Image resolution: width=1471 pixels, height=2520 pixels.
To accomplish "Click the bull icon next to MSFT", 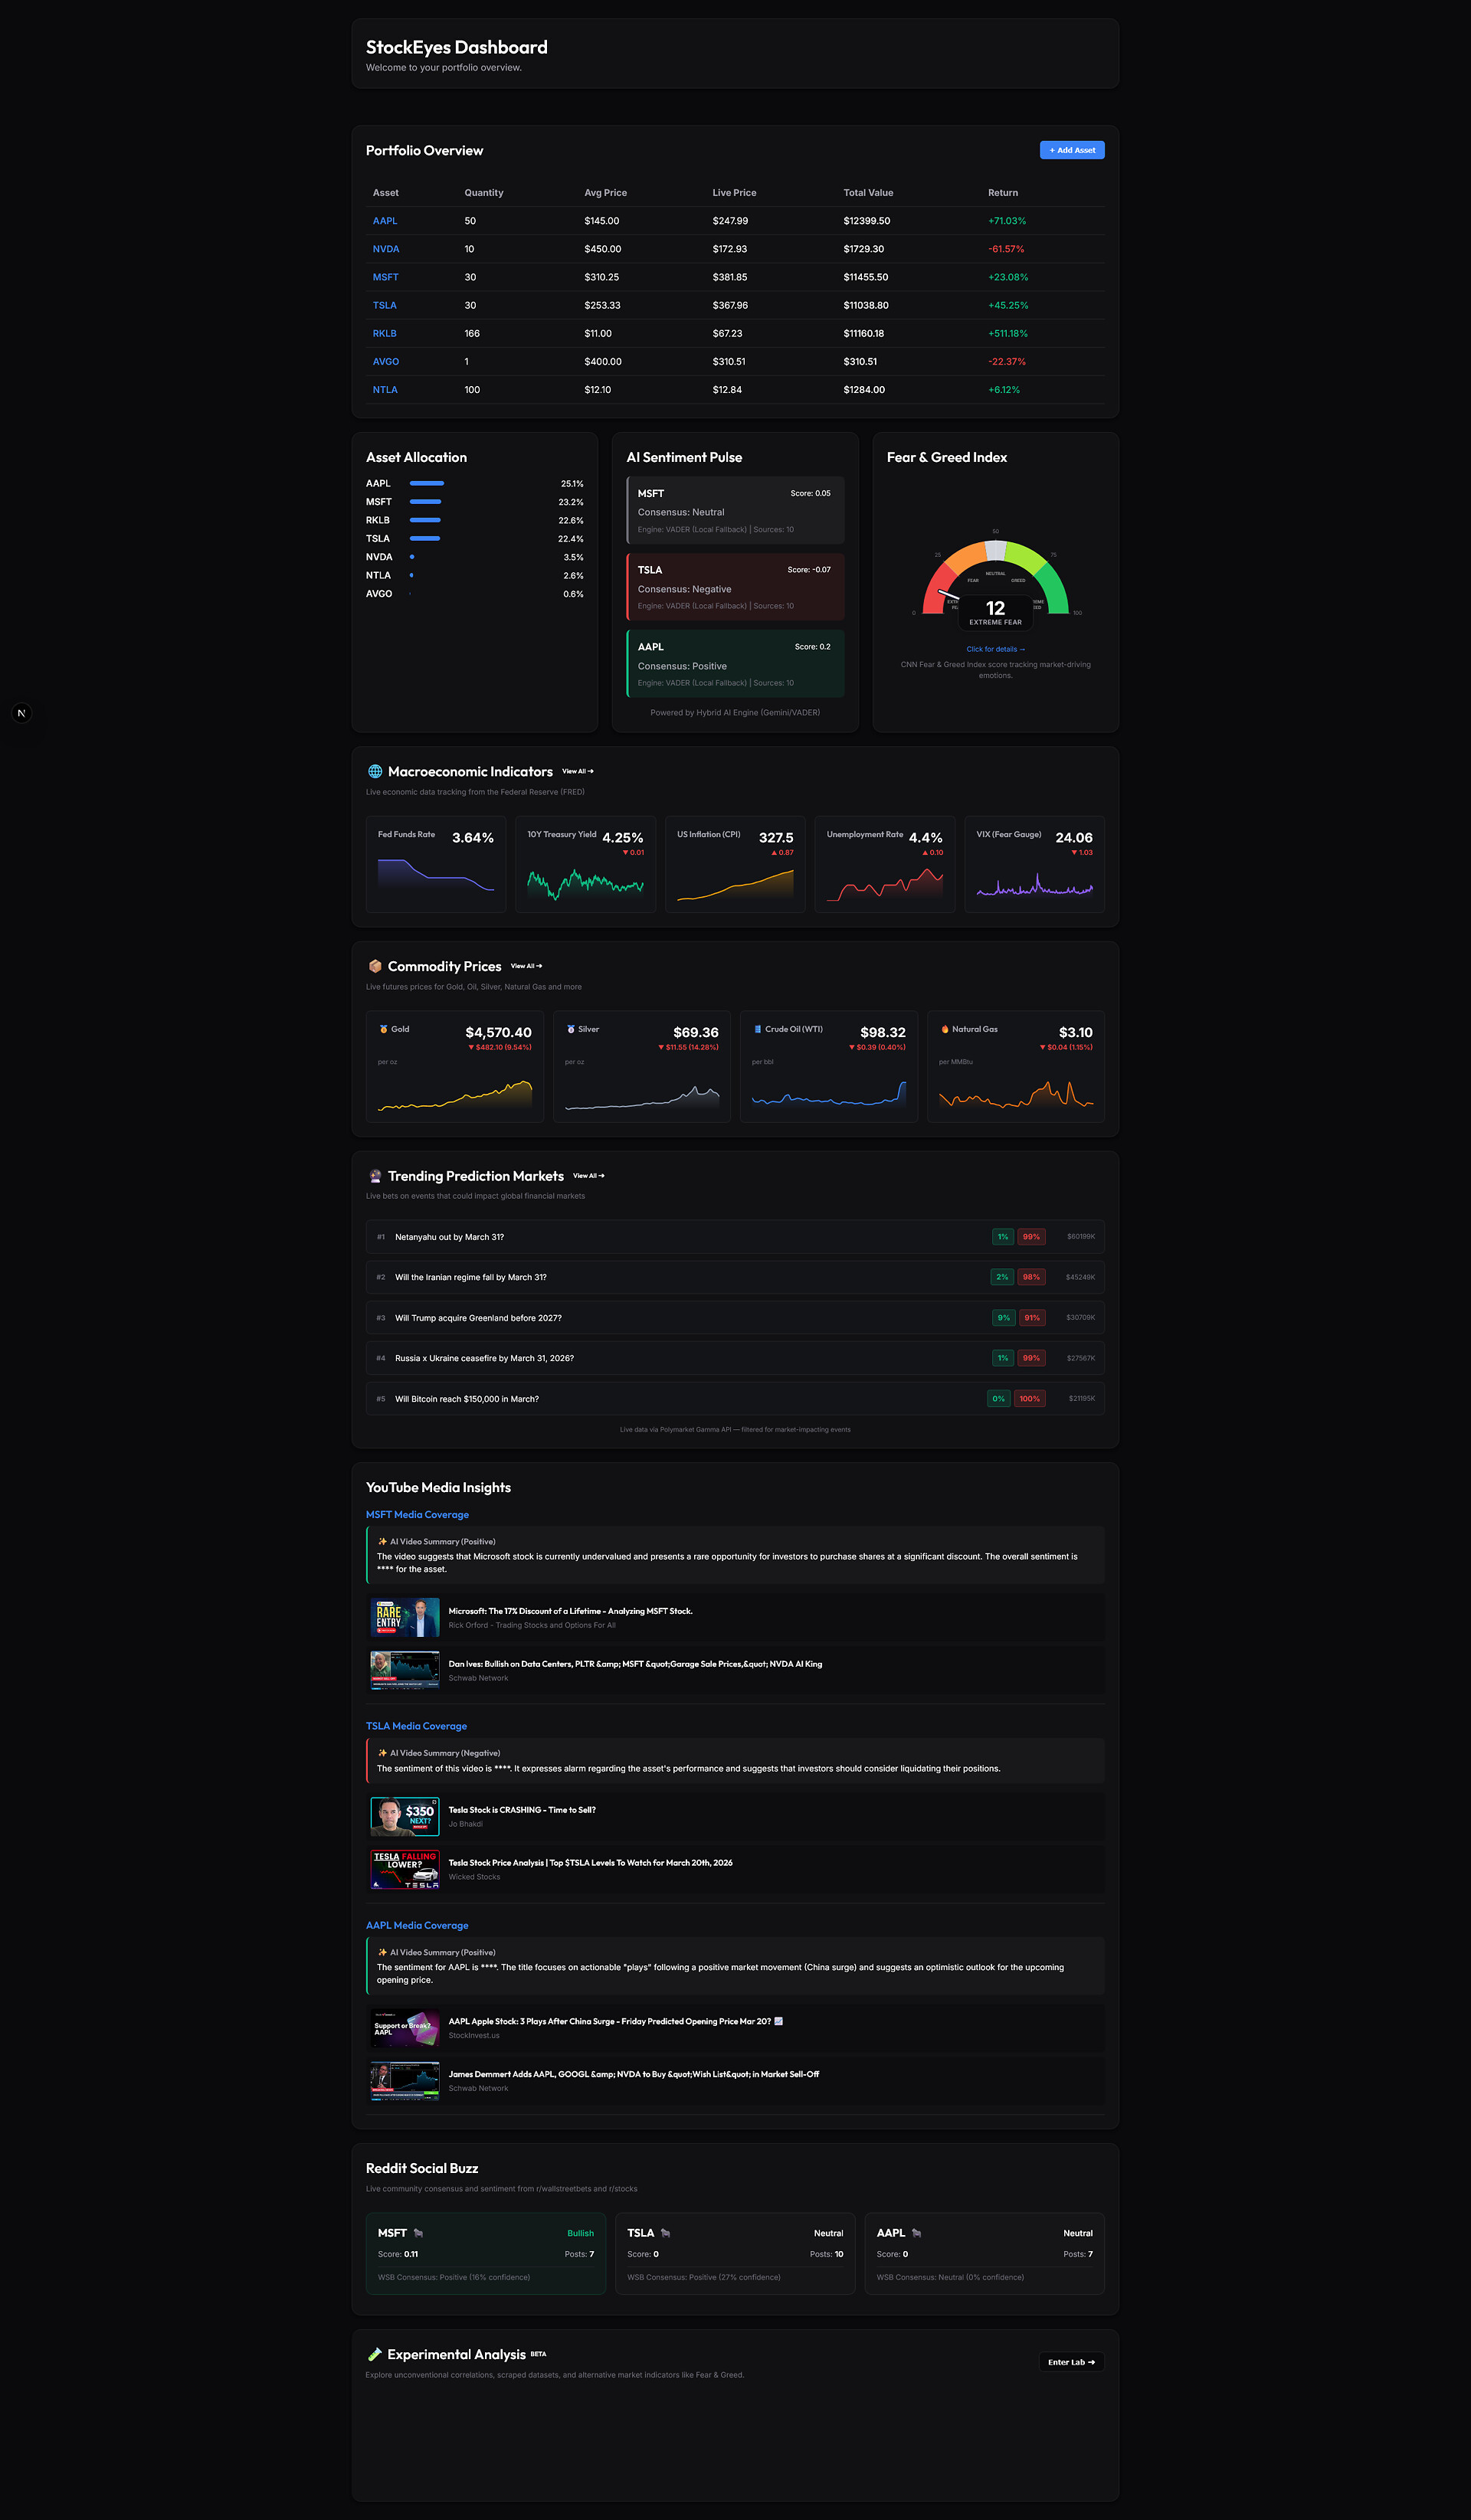I will 418,2233.
